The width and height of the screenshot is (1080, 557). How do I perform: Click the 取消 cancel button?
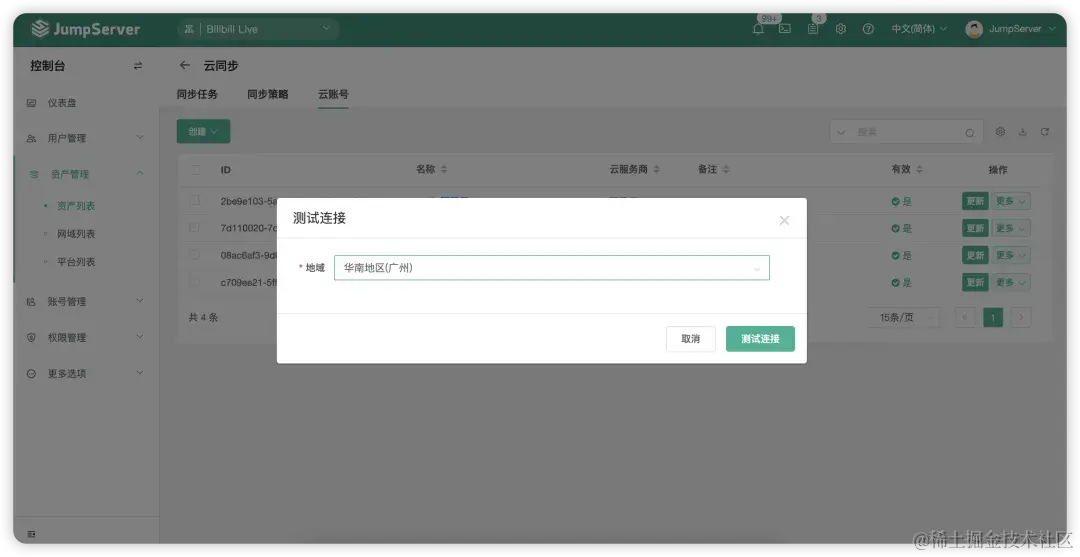691,339
